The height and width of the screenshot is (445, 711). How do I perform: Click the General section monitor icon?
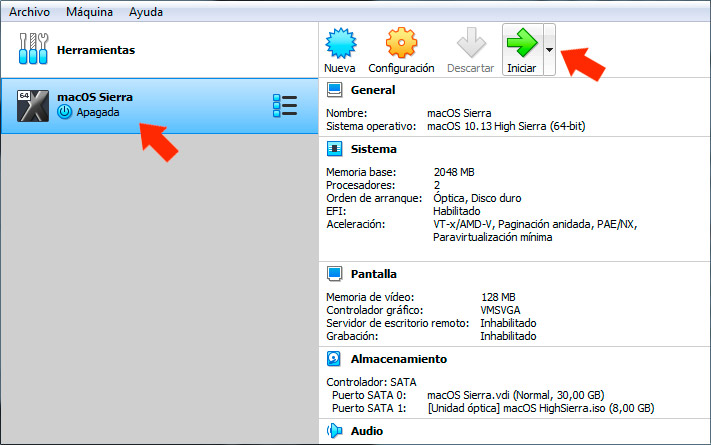(x=335, y=90)
